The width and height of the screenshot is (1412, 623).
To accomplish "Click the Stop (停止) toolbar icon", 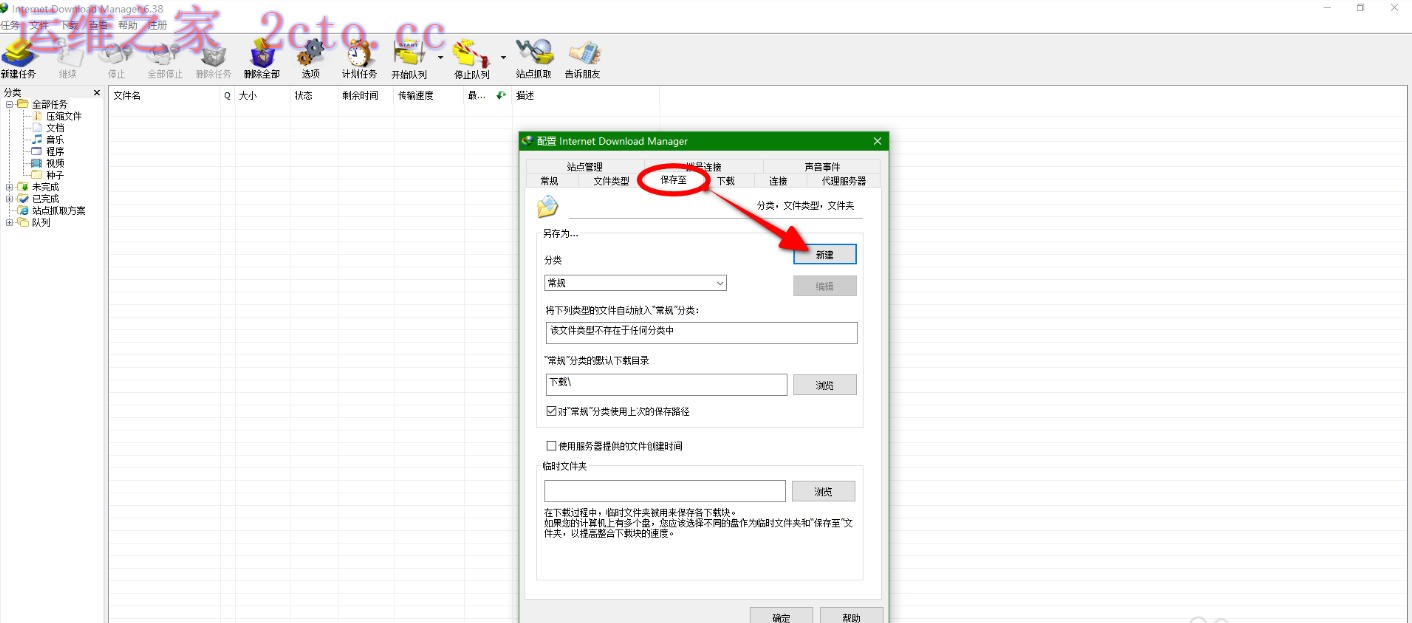I will (x=116, y=58).
